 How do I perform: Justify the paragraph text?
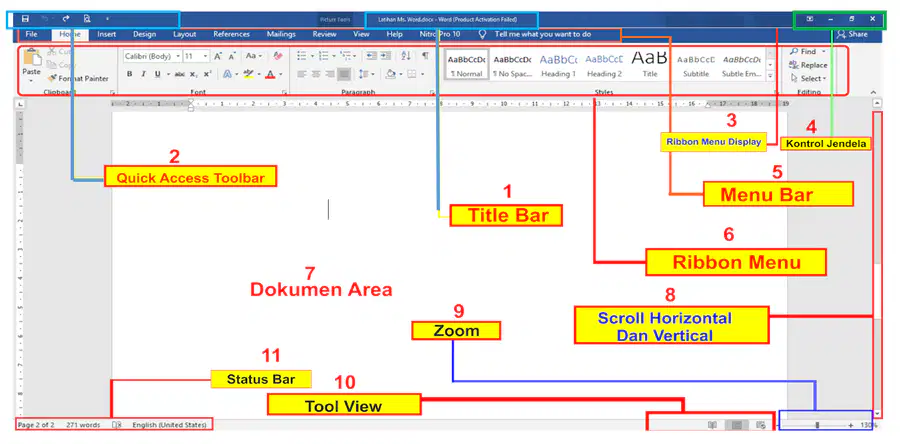click(344, 74)
